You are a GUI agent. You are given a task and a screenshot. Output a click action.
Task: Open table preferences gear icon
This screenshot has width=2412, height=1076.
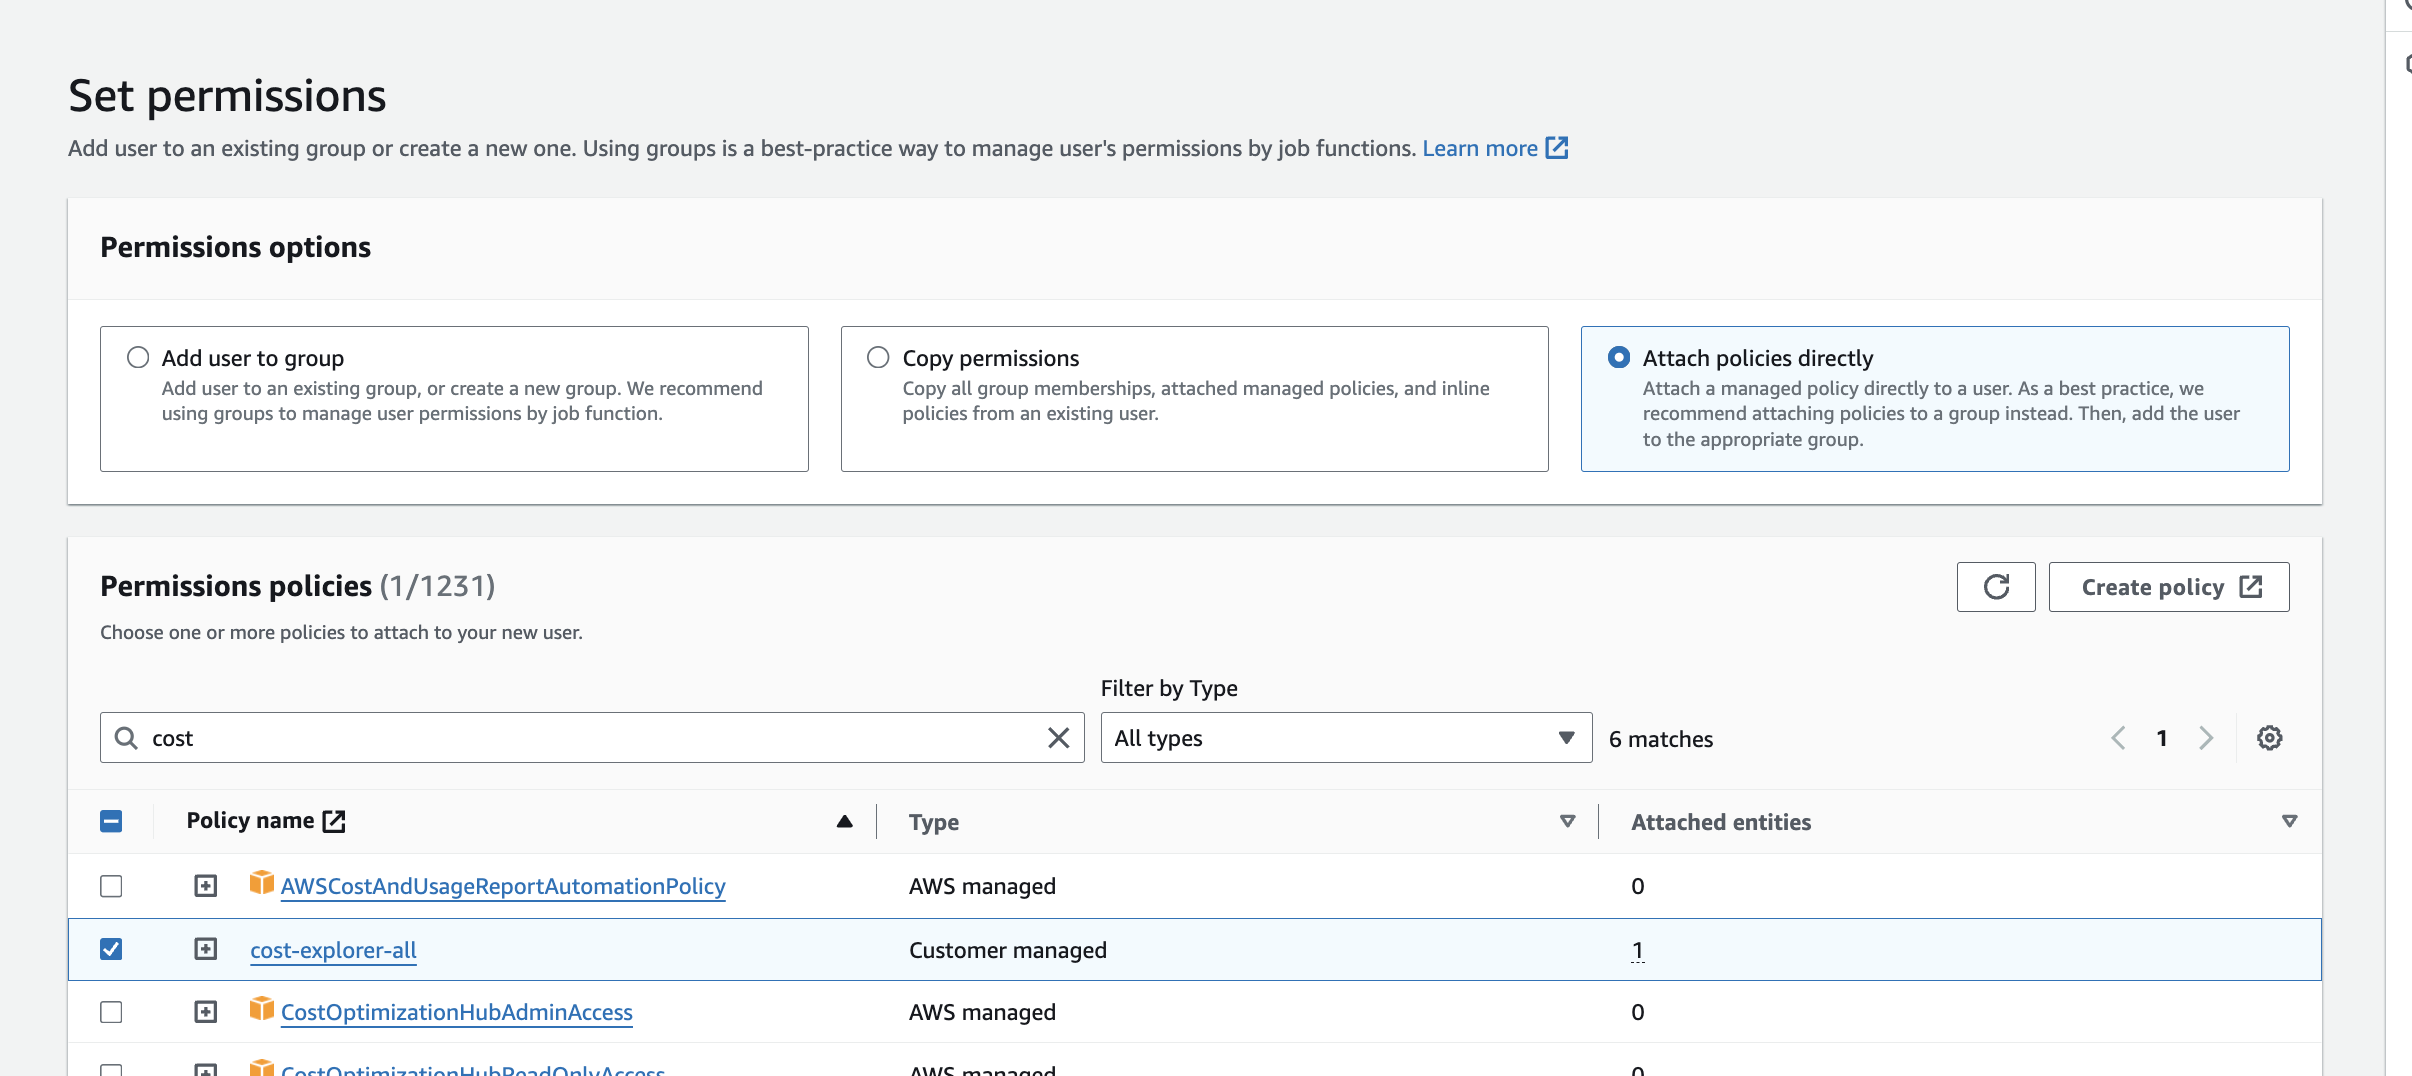[x=2269, y=738]
